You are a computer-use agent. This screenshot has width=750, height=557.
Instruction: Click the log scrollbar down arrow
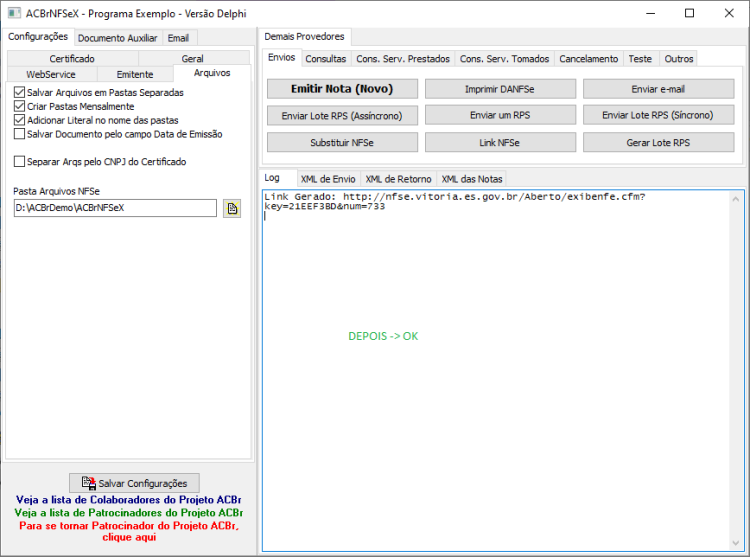(736, 543)
